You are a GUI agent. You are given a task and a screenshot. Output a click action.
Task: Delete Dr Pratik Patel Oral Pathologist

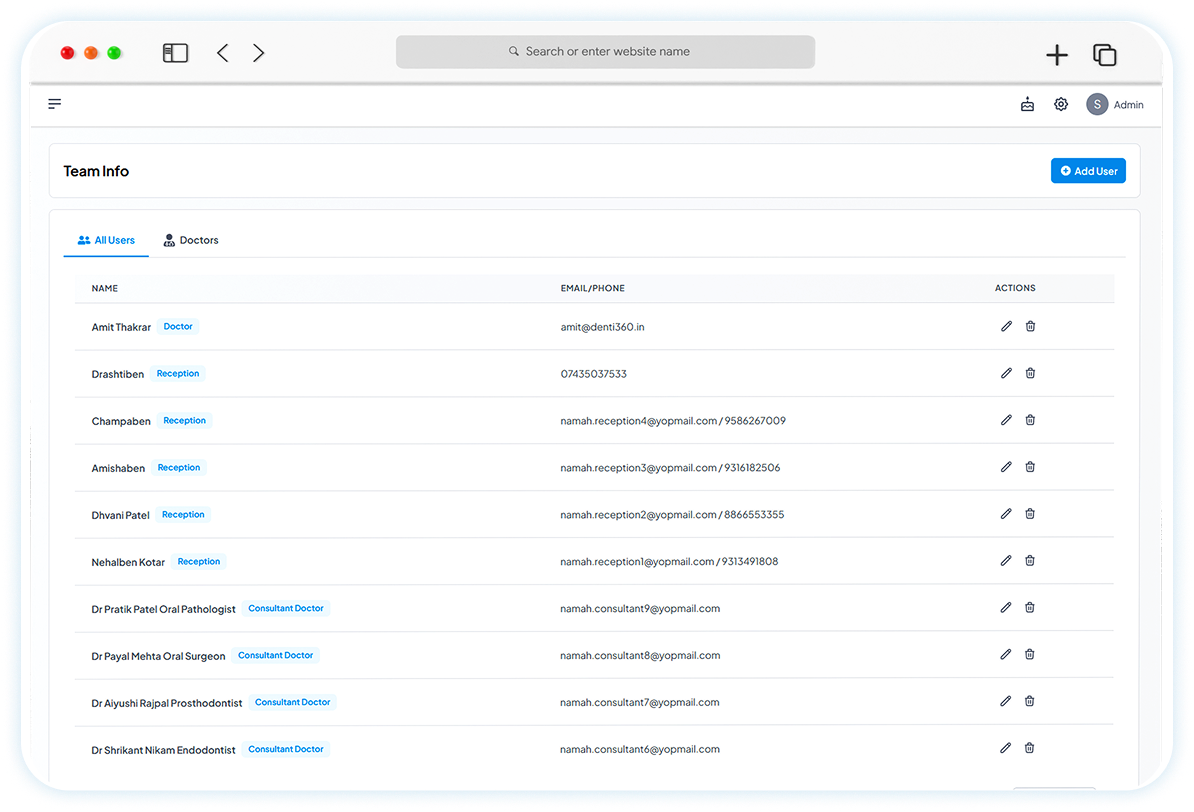[1030, 608]
